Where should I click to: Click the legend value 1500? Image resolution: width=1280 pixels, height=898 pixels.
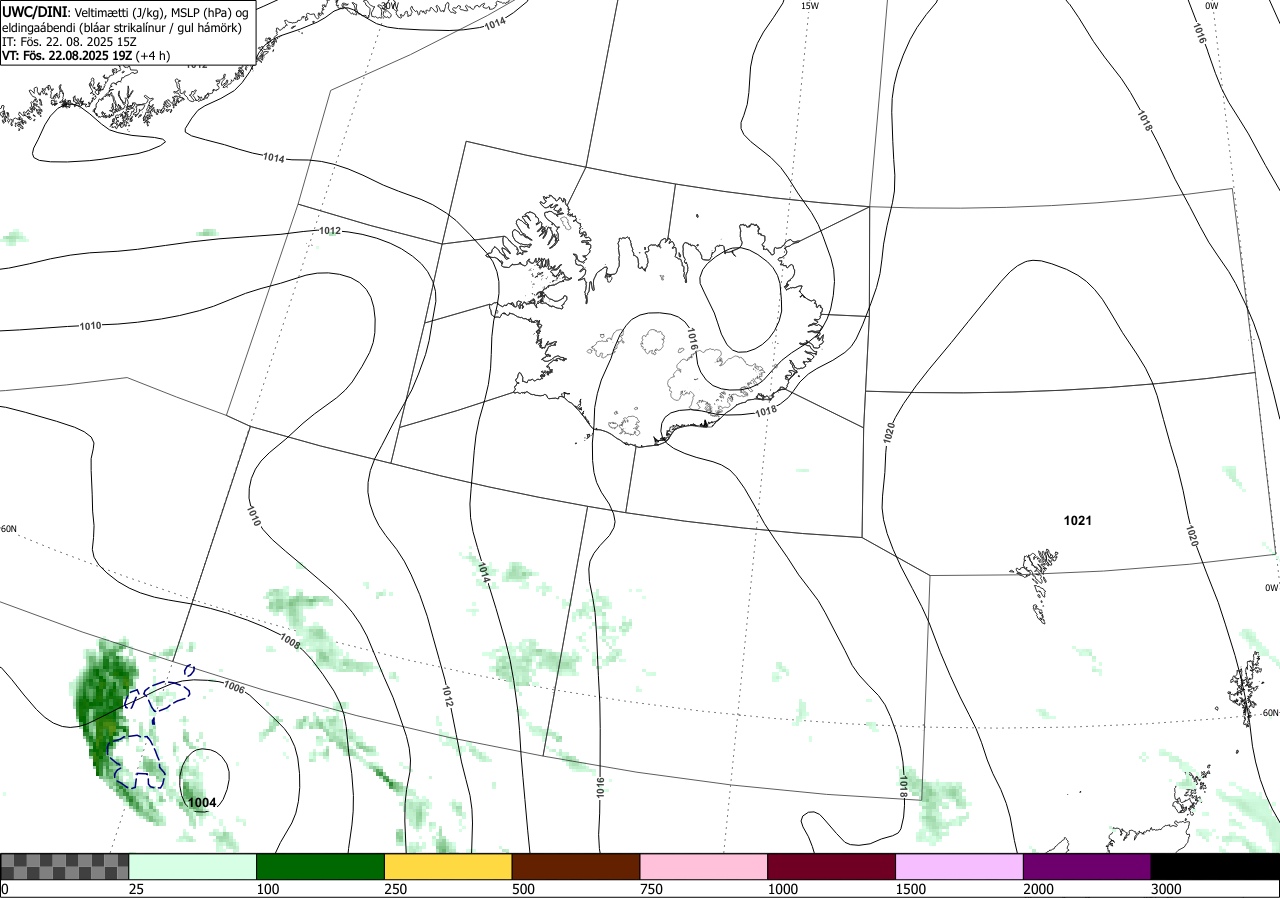pos(911,889)
